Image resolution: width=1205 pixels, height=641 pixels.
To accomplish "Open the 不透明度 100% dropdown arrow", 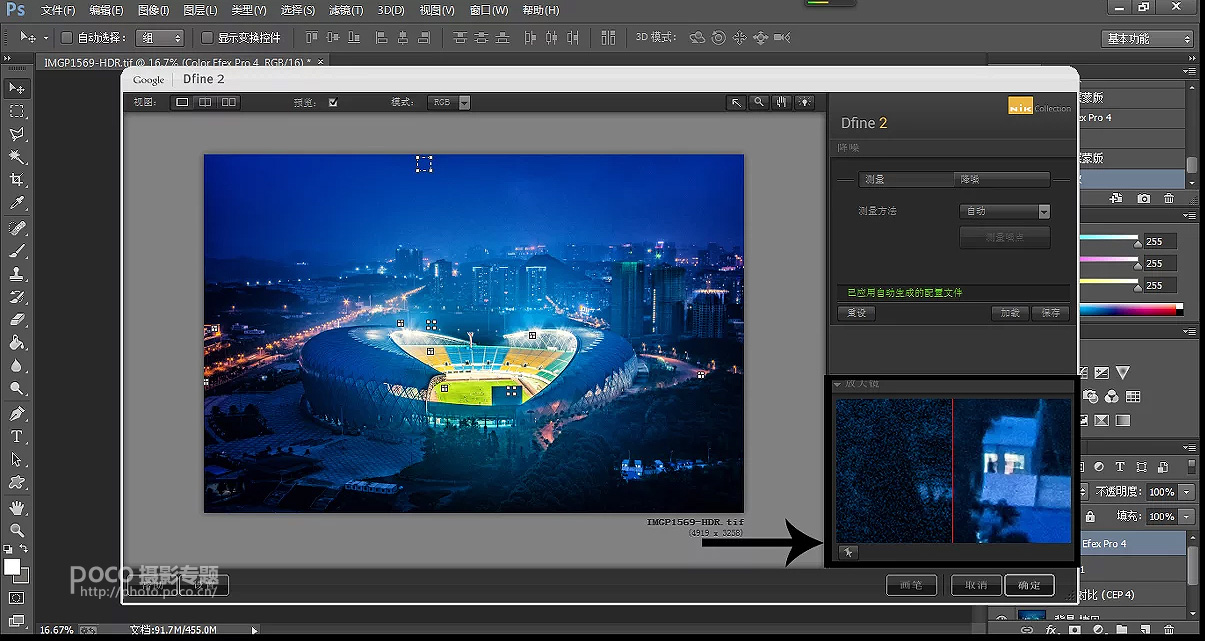I will (1186, 492).
